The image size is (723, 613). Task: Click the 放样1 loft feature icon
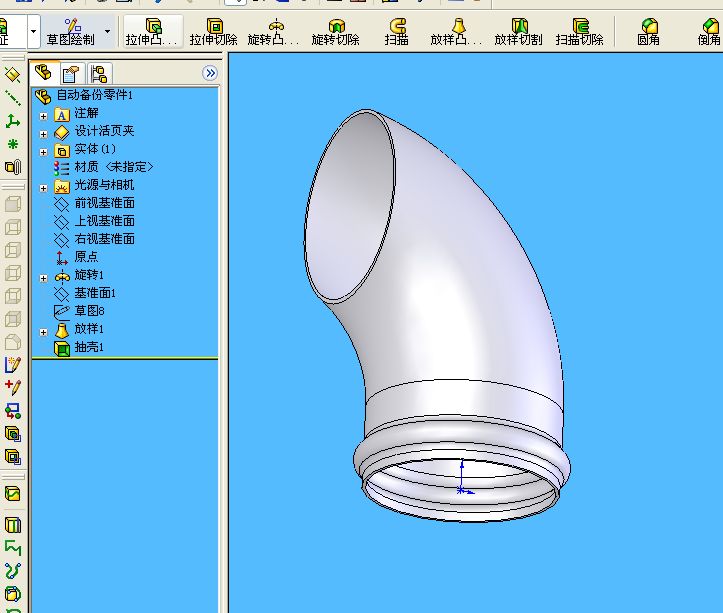(62, 330)
